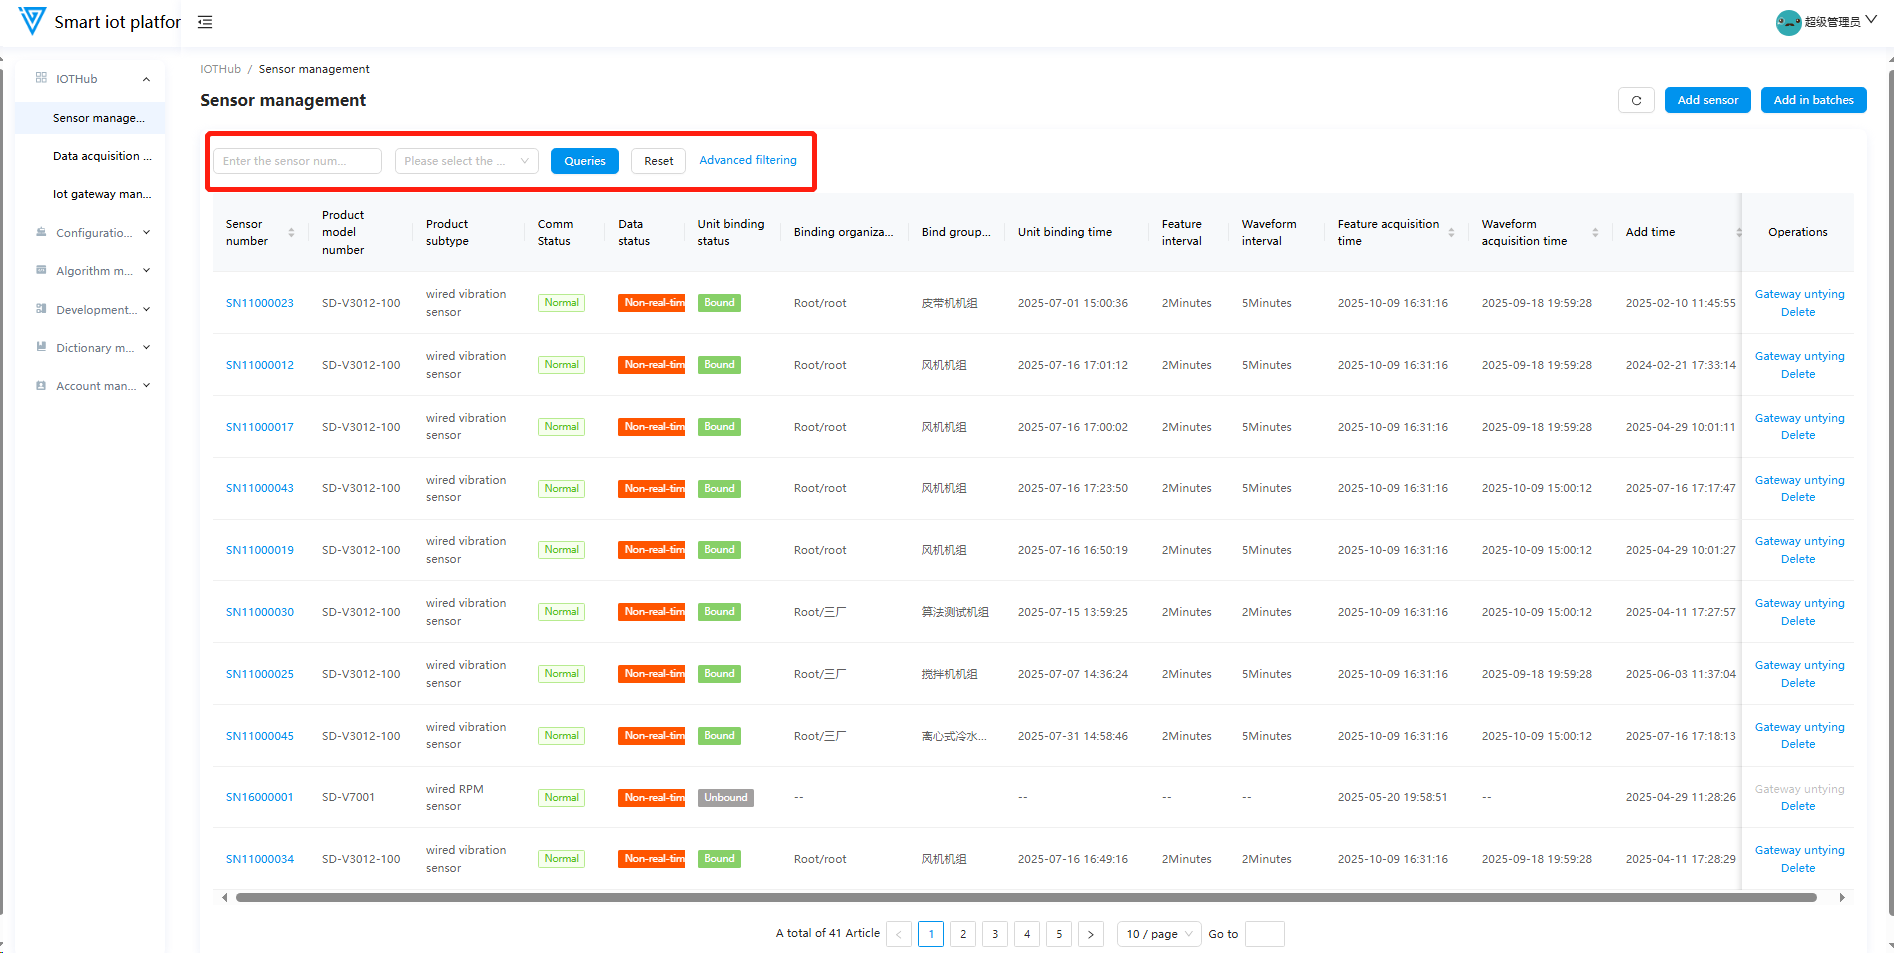Open the product type select dropdown
The width and height of the screenshot is (1894, 953).
tap(466, 161)
